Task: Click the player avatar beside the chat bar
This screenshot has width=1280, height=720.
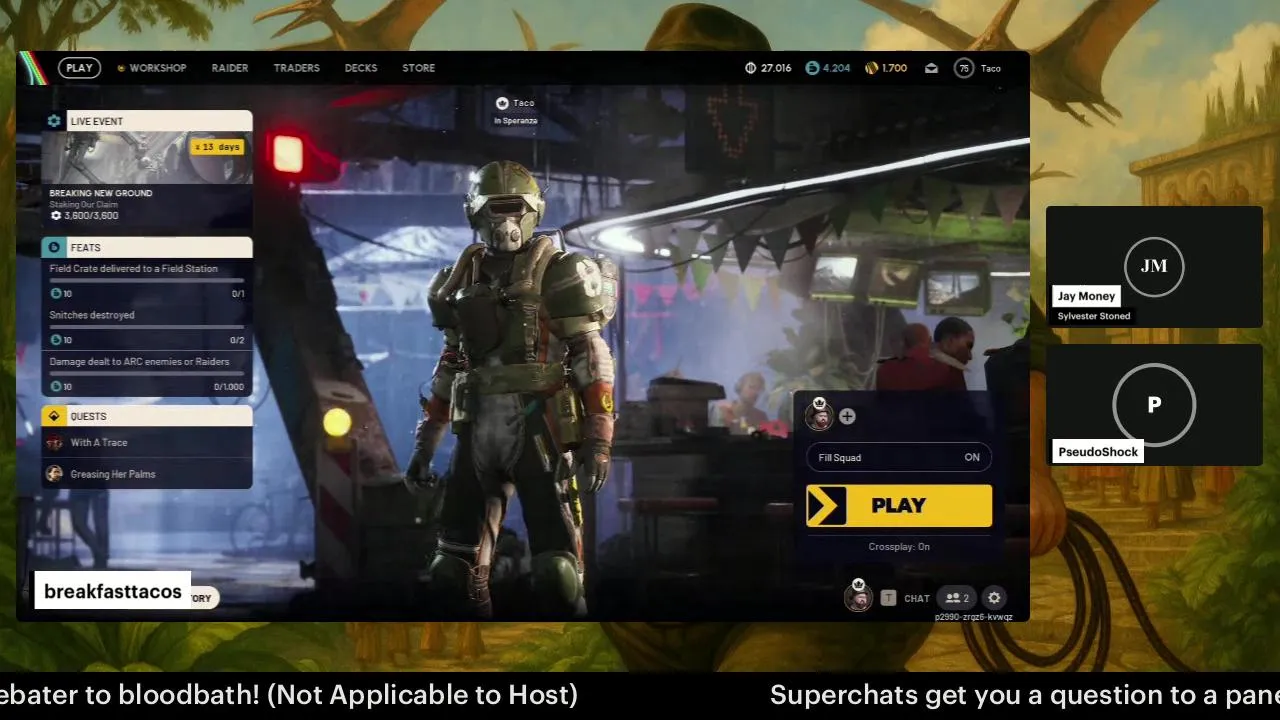Action: (858, 596)
